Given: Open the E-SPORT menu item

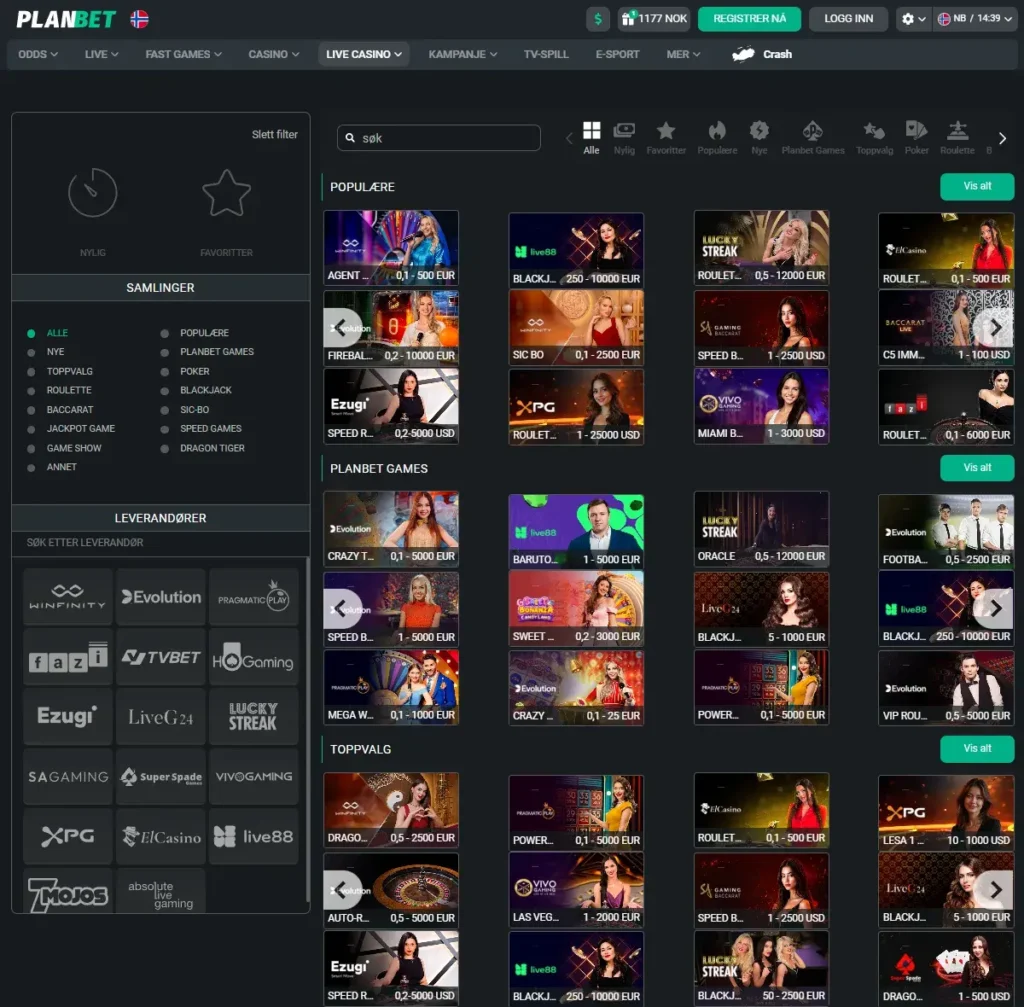Looking at the screenshot, I should [x=617, y=54].
